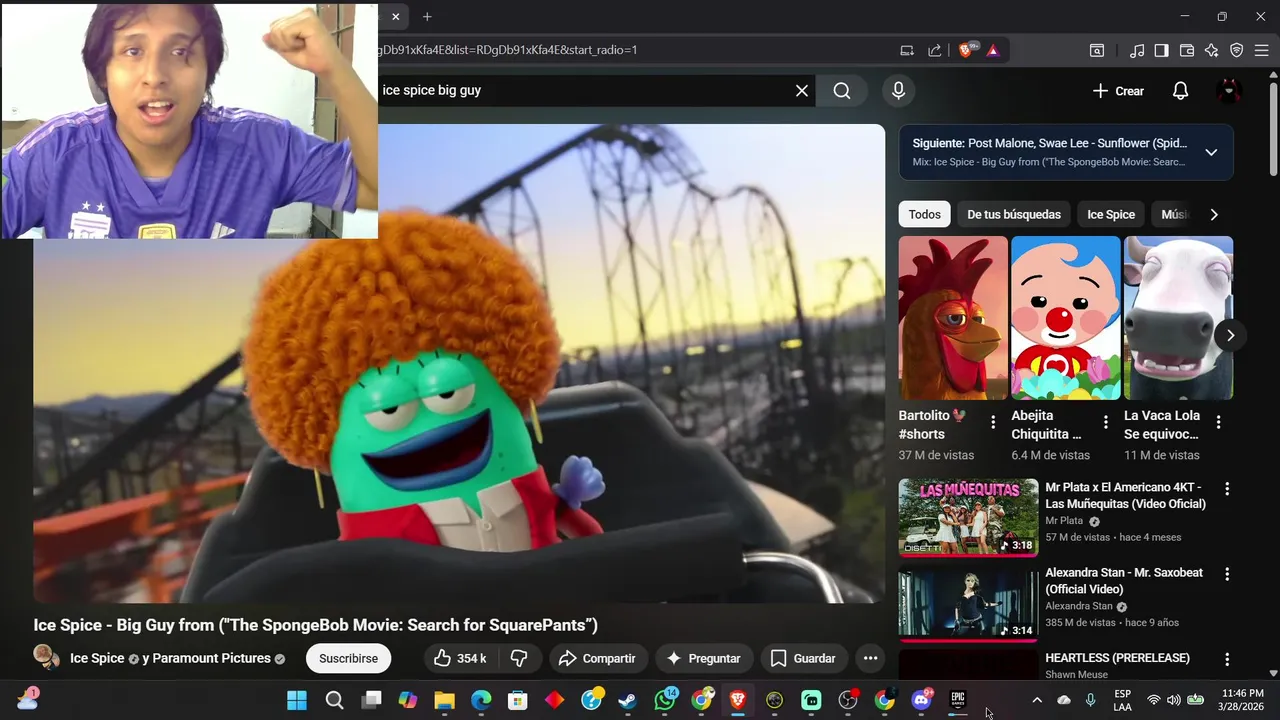Select the De tus búsquedas chip
This screenshot has width=1280, height=720.
(x=1014, y=214)
